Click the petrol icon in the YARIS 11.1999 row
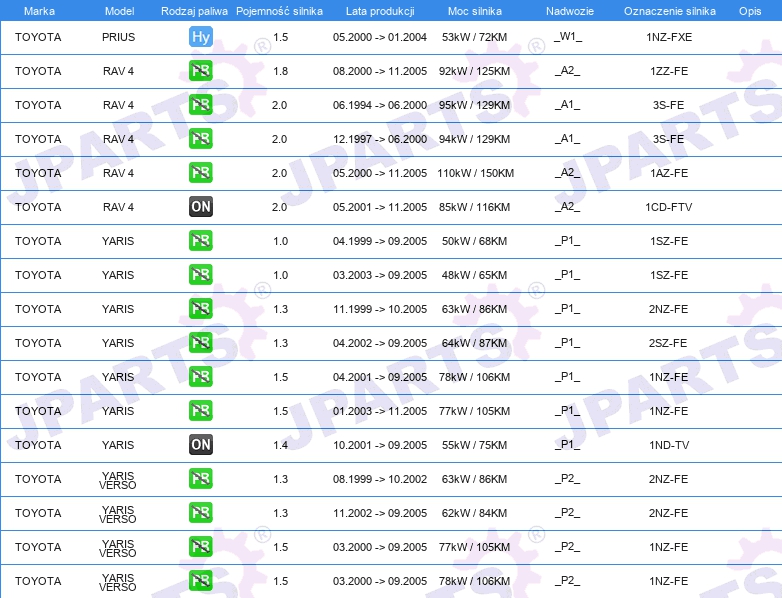Screen dimensions: 782x598 (x=201, y=309)
